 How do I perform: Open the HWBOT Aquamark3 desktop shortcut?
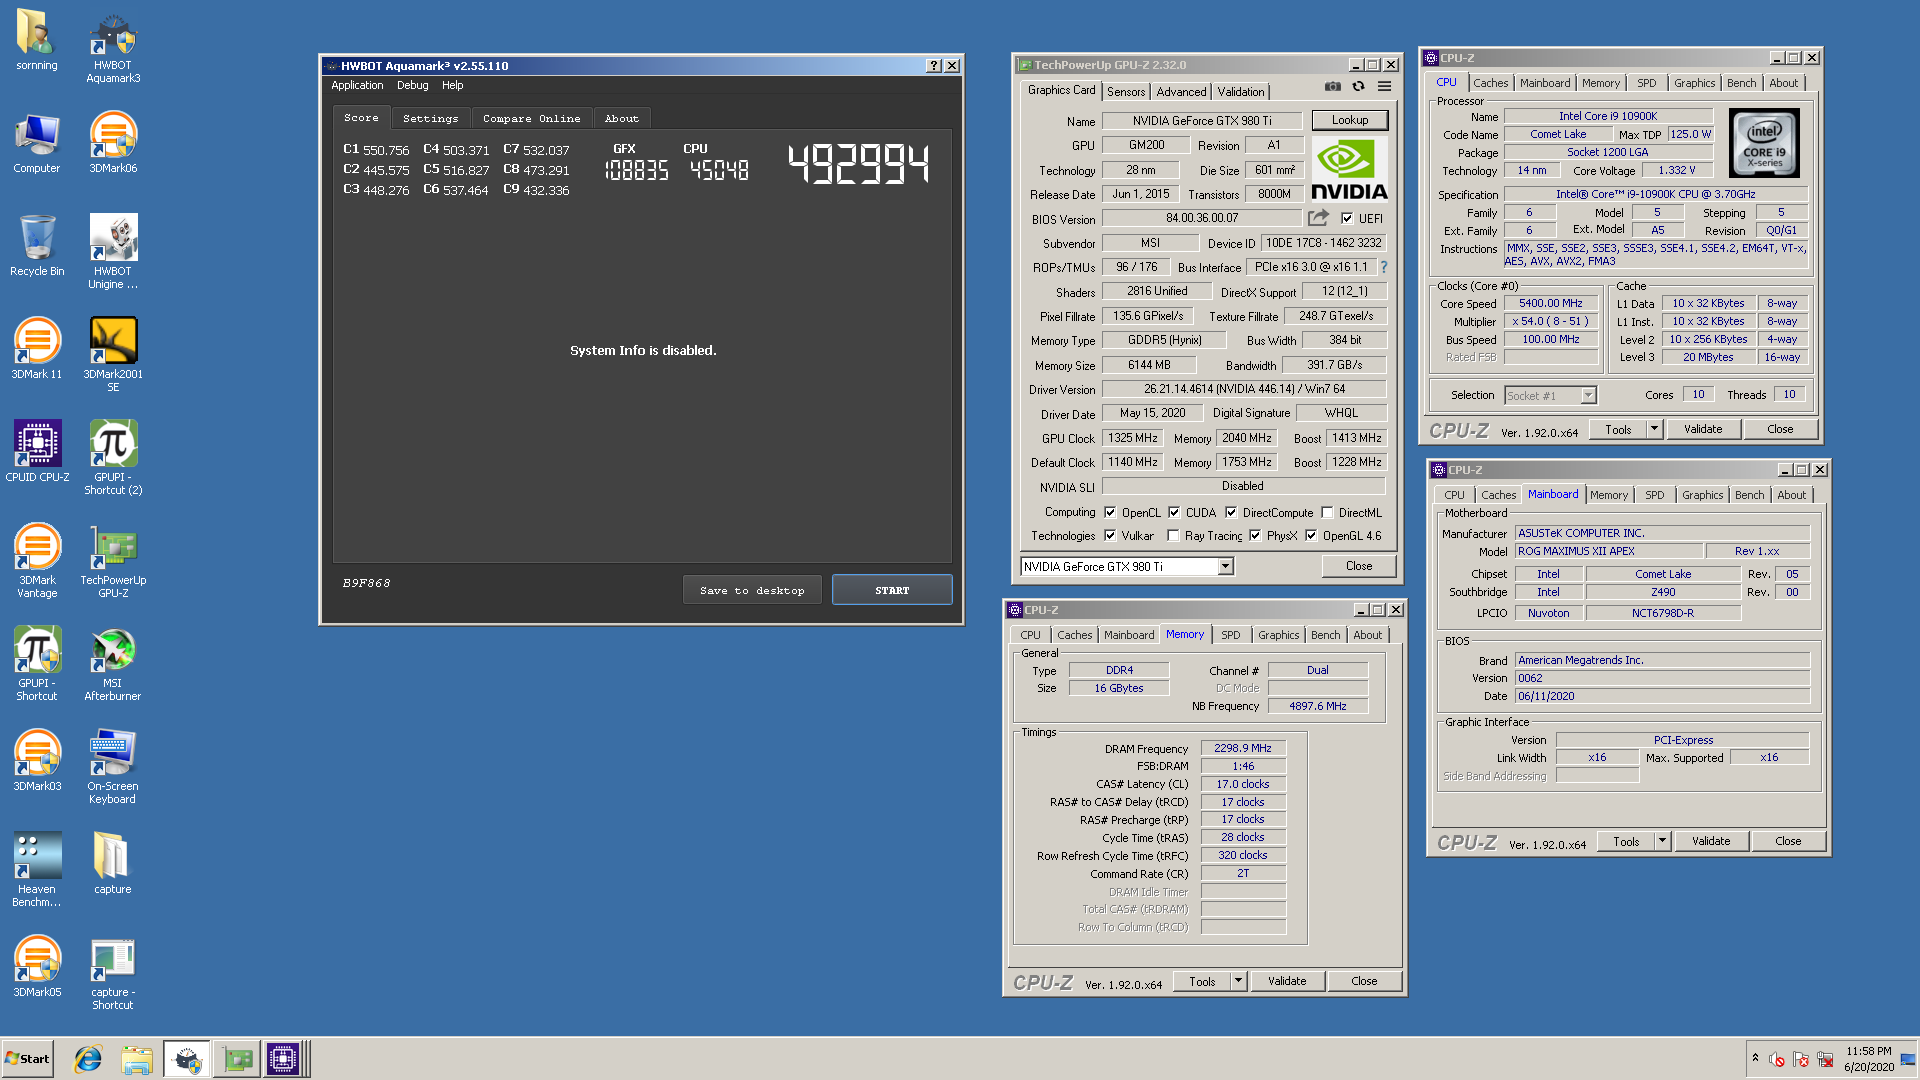coord(113,48)
